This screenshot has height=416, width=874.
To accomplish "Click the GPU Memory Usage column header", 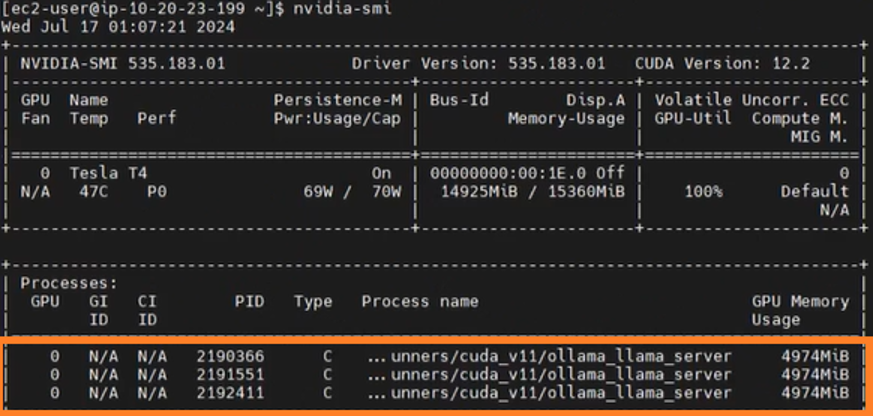I will [x=800, y=311].
